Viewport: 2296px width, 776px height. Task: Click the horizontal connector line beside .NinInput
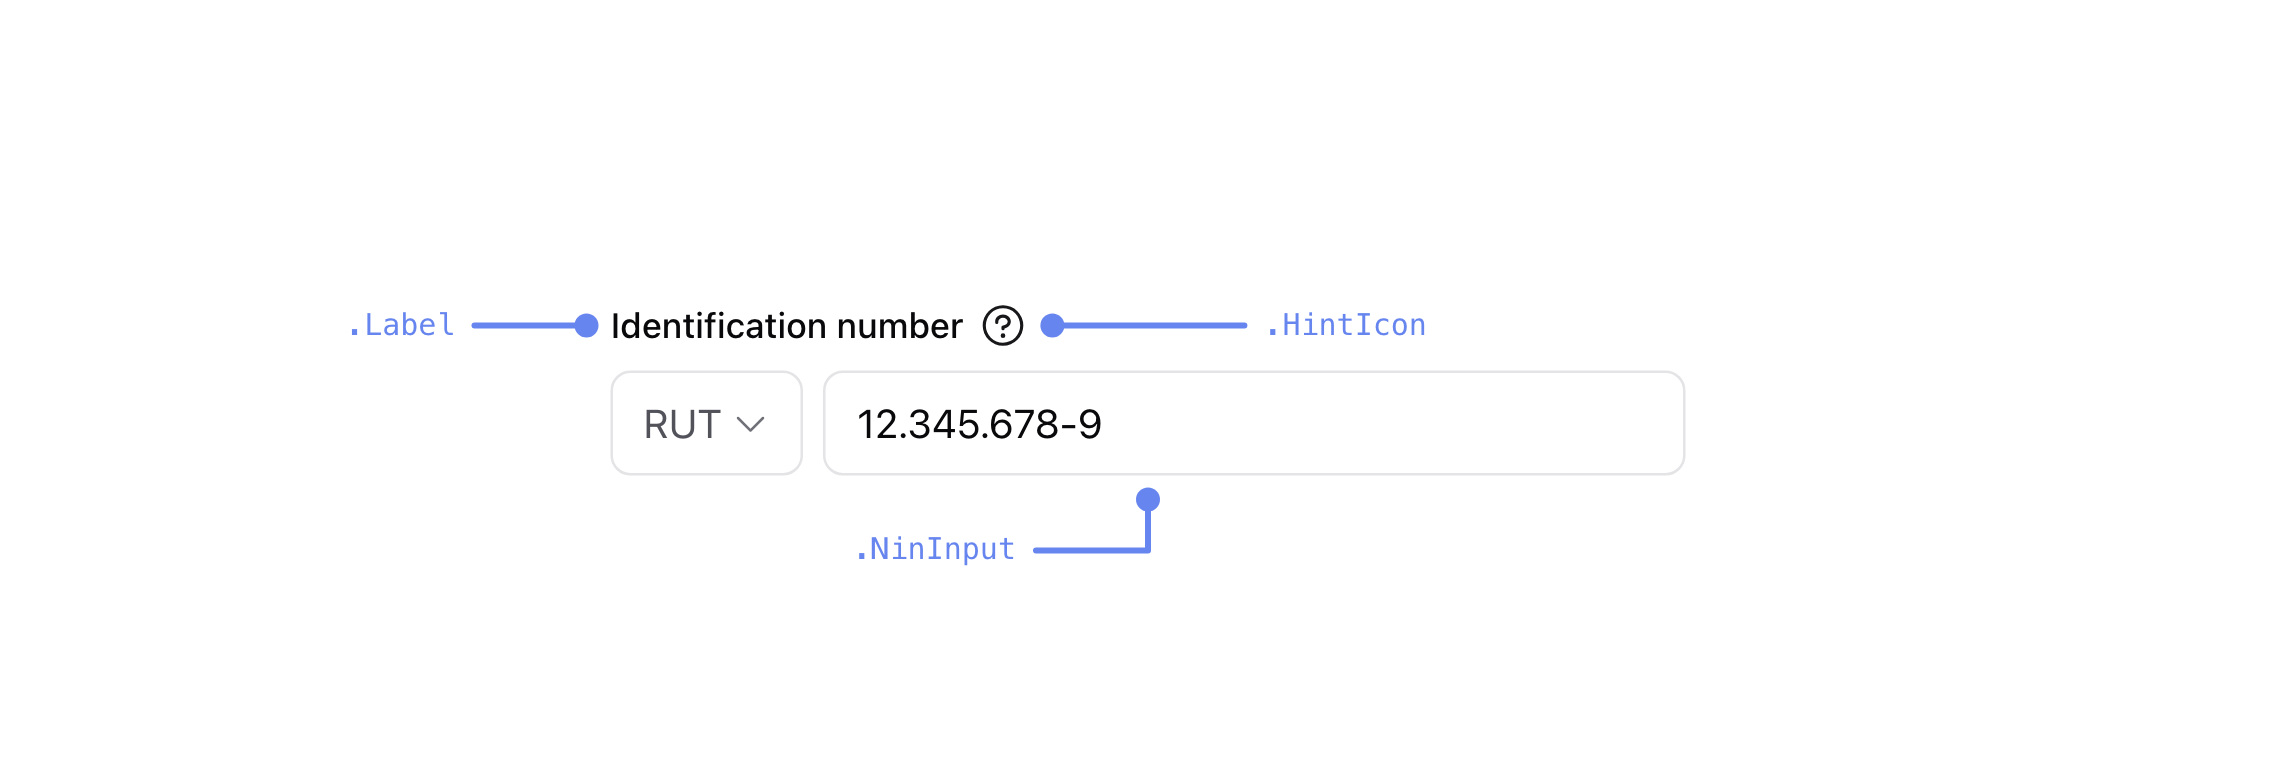click(1088, 550)
